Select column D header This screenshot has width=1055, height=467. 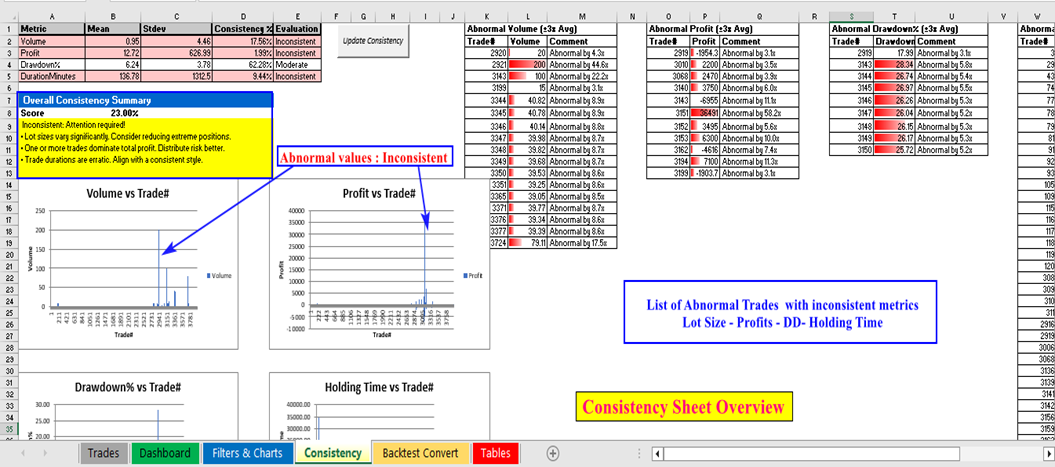coord(243,17)
